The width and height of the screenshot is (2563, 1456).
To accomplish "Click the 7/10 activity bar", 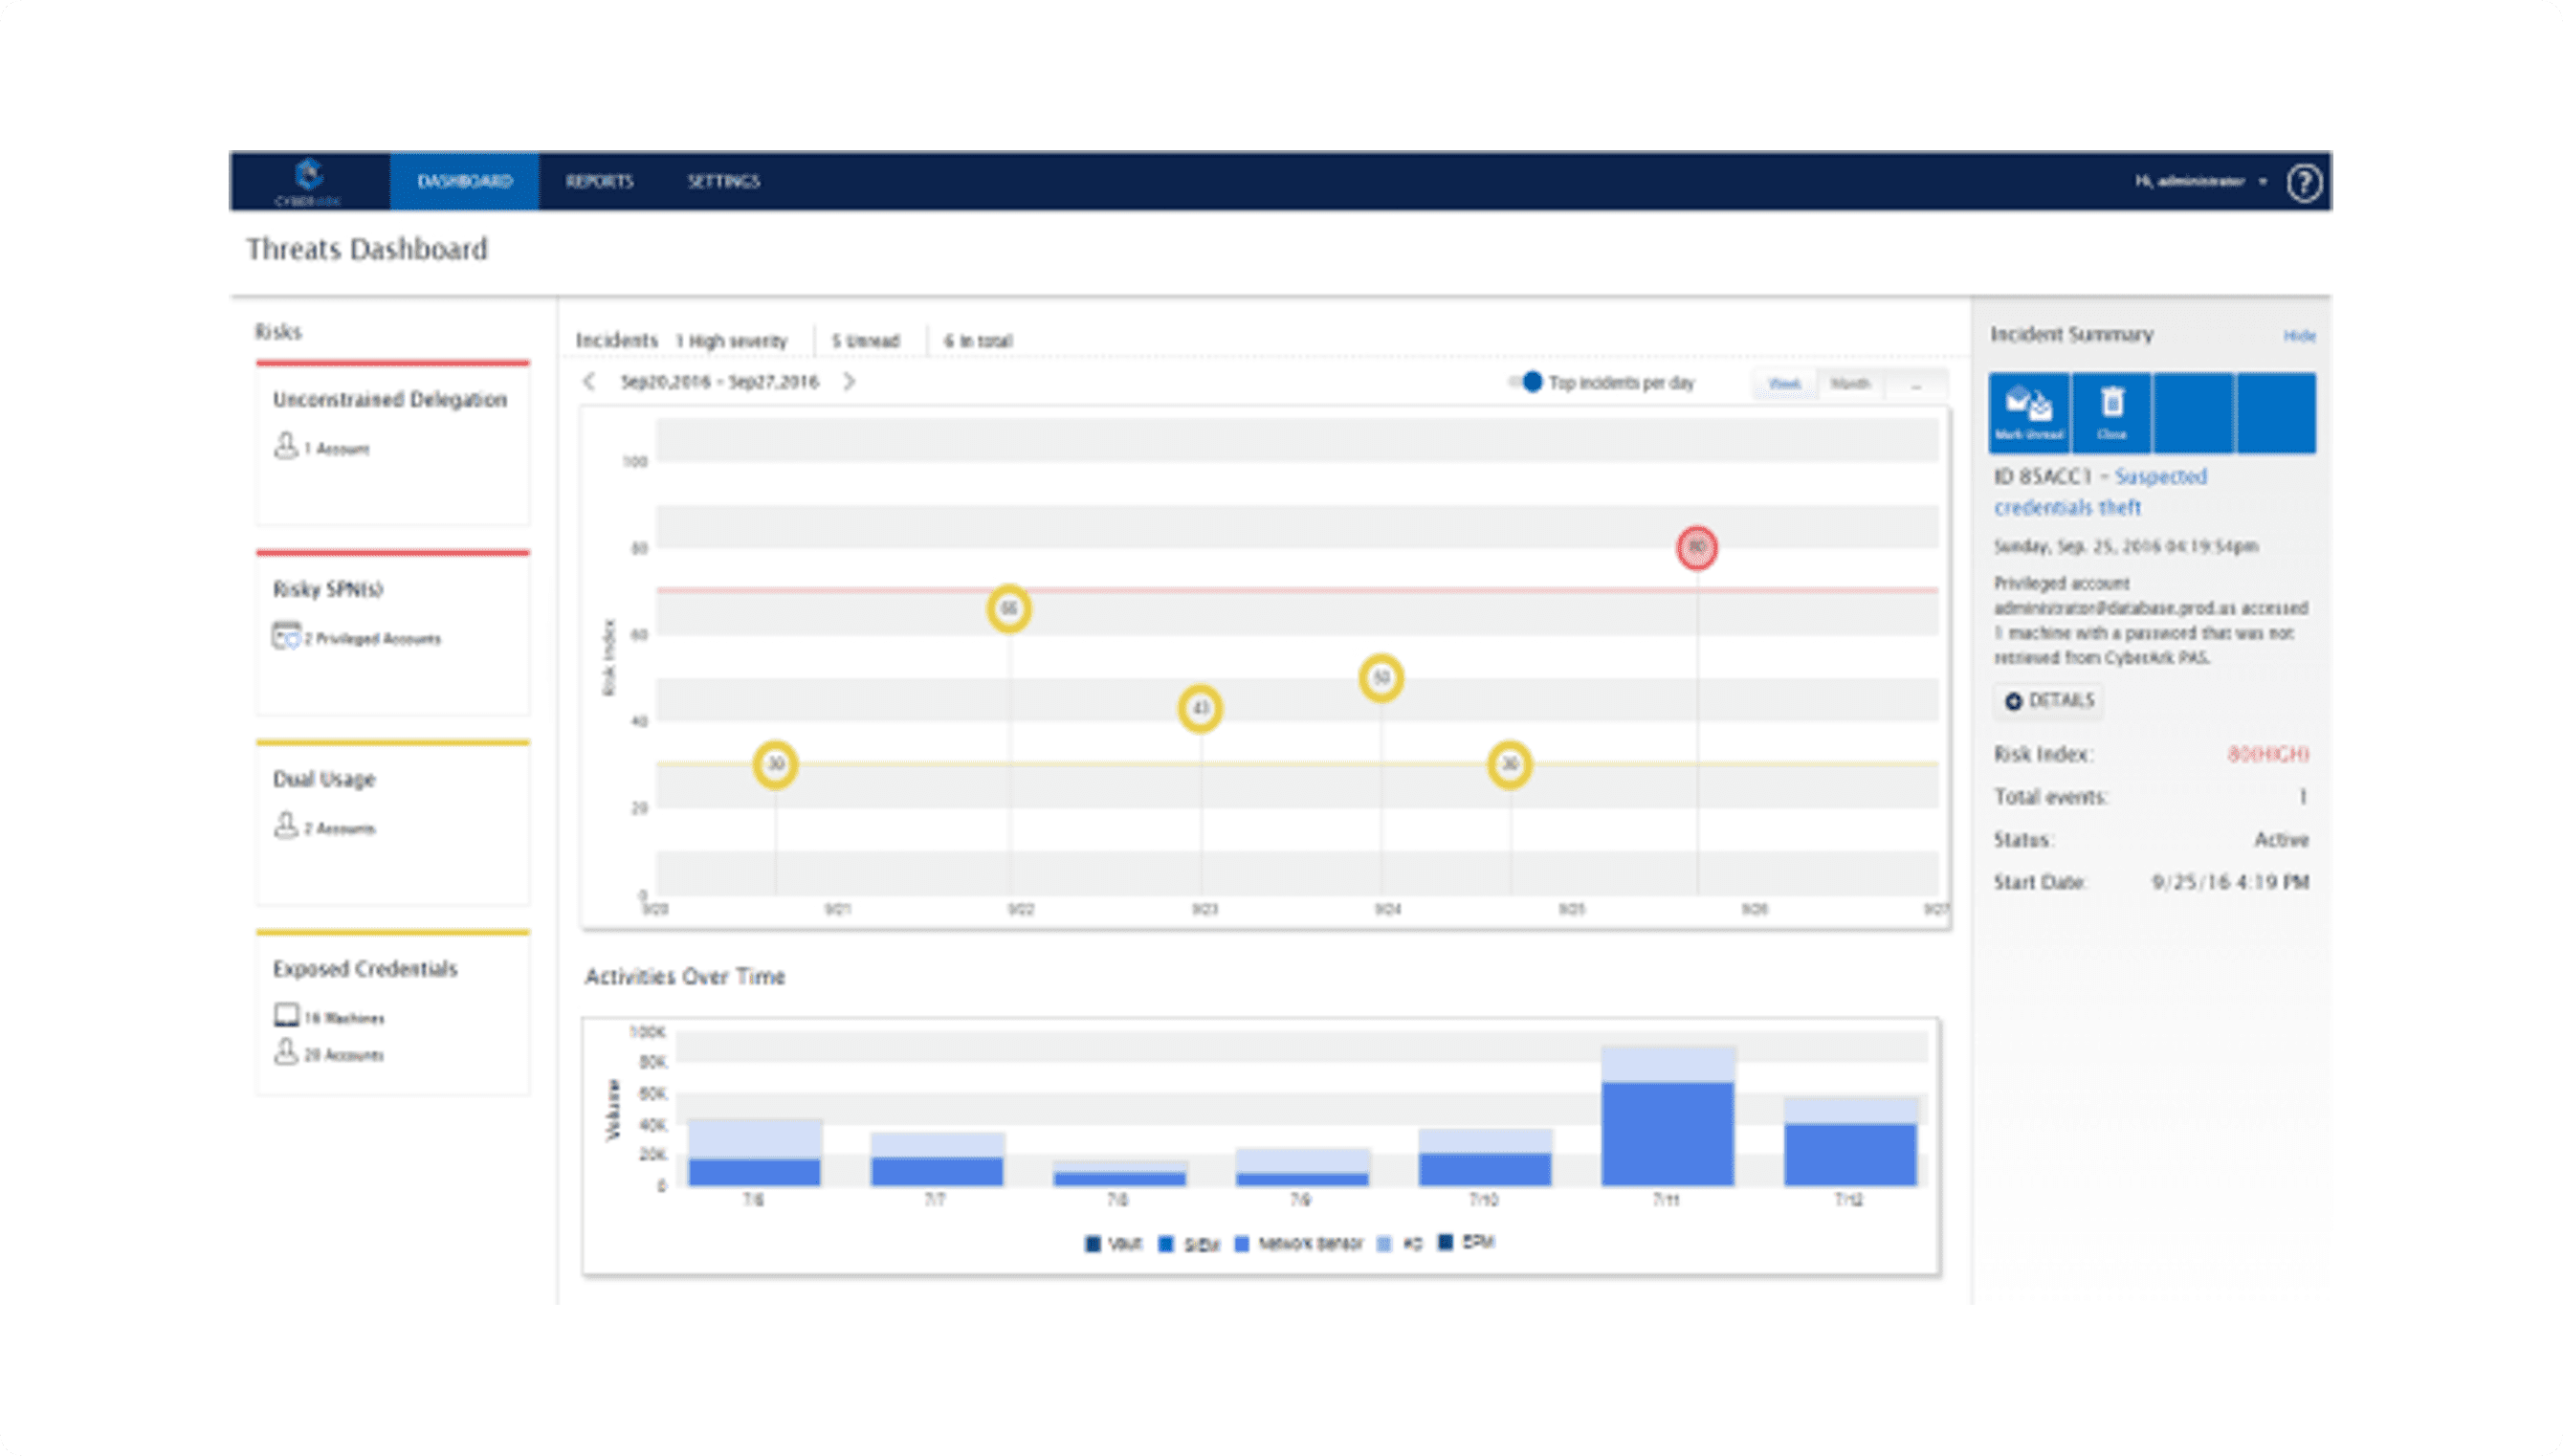I will (1485, 1158).
